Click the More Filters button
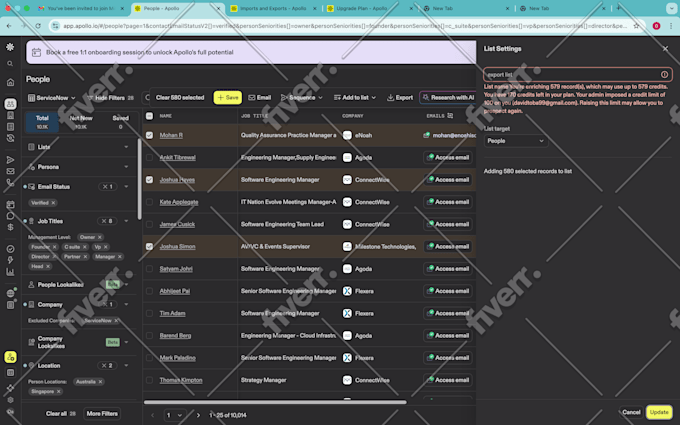680x425 pixels. click(102, 414)
